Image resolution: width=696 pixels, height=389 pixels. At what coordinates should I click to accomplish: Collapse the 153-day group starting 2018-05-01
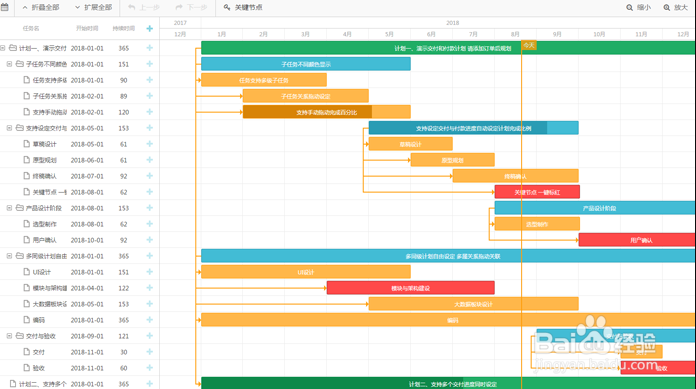(9, 128)
